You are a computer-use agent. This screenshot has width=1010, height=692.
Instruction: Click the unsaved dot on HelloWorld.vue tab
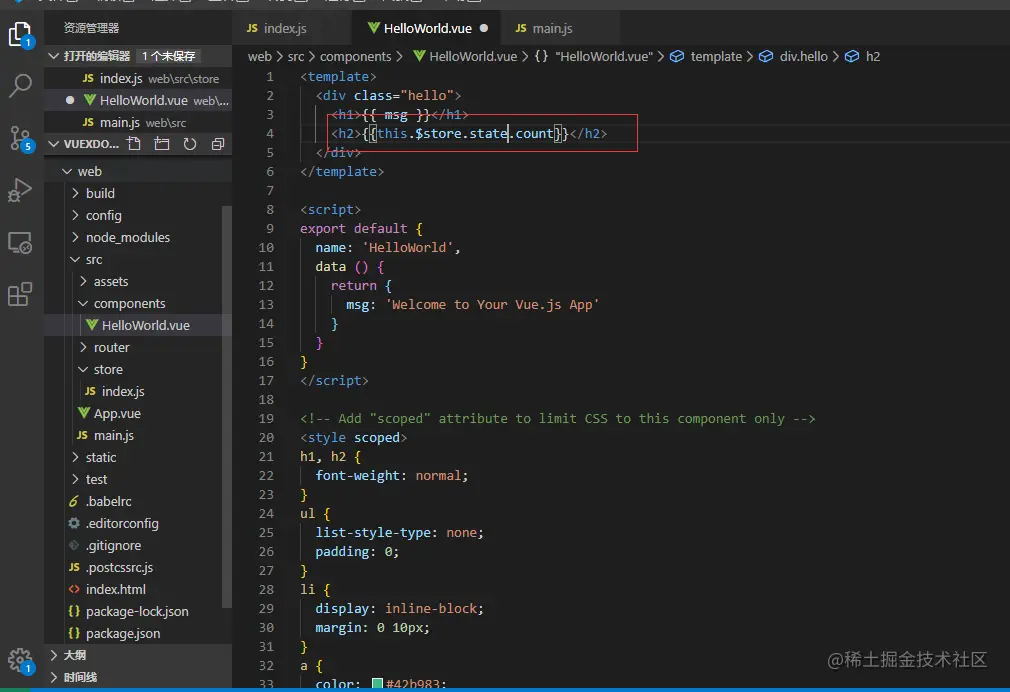coord(484,28)
